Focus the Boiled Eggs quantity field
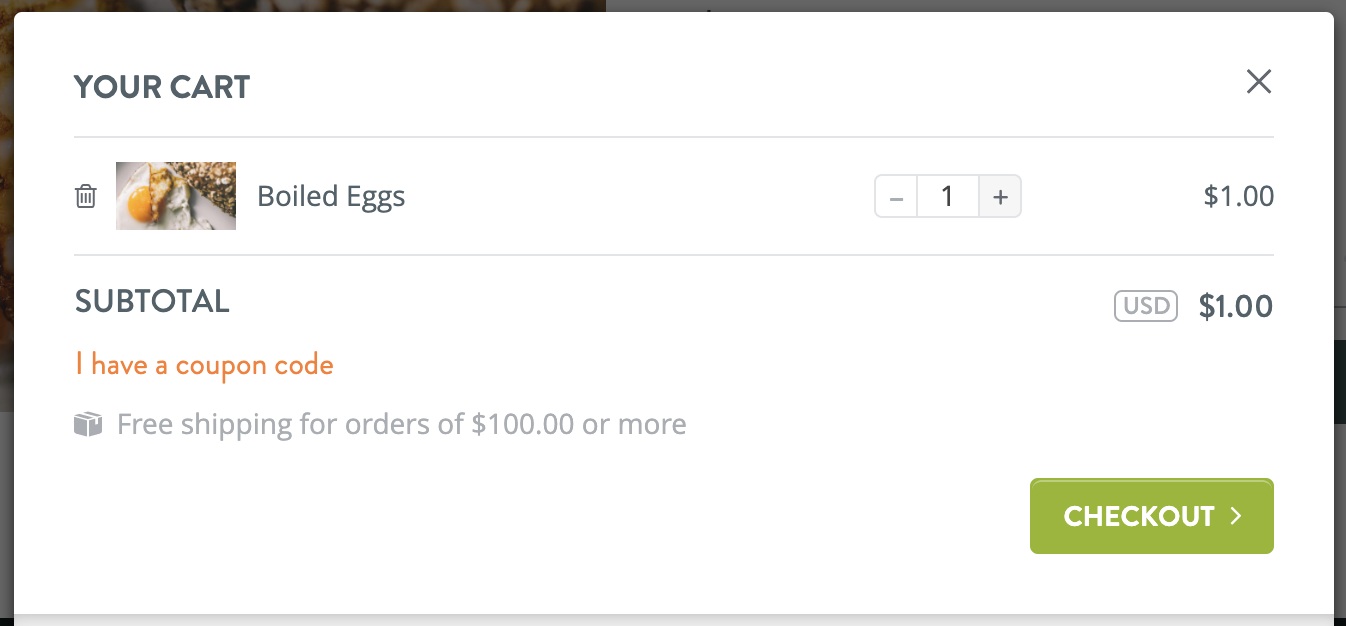 pos(948,196)
